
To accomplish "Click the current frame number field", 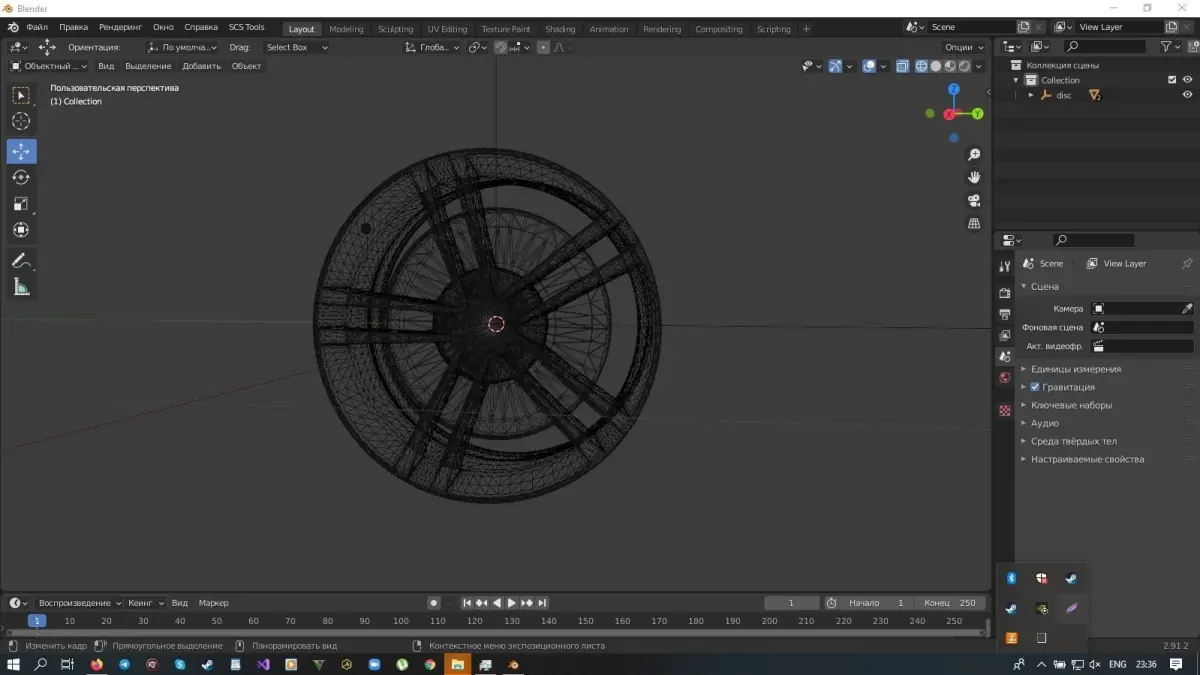I will (x=791, y=603).
